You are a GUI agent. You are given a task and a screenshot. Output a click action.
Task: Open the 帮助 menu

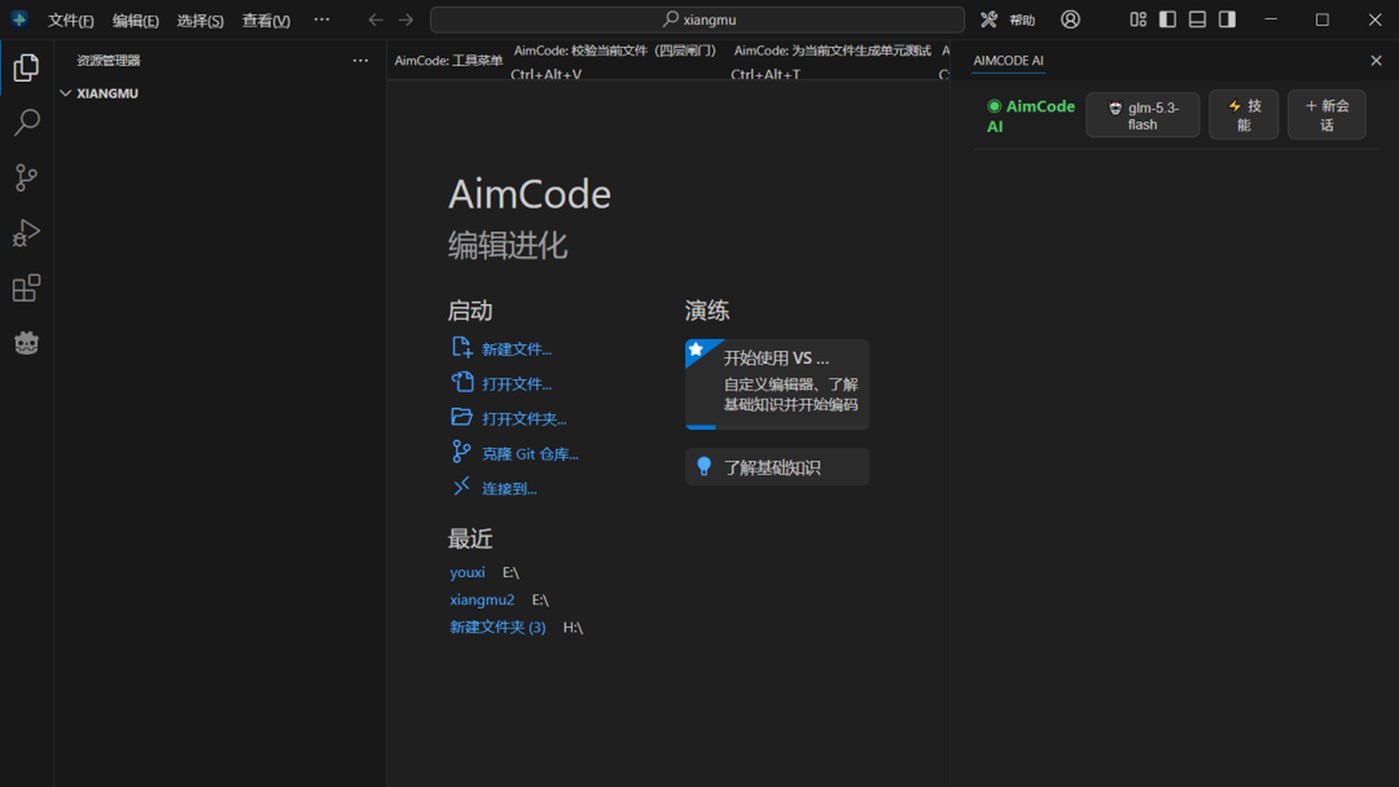tap(1022, 20)
